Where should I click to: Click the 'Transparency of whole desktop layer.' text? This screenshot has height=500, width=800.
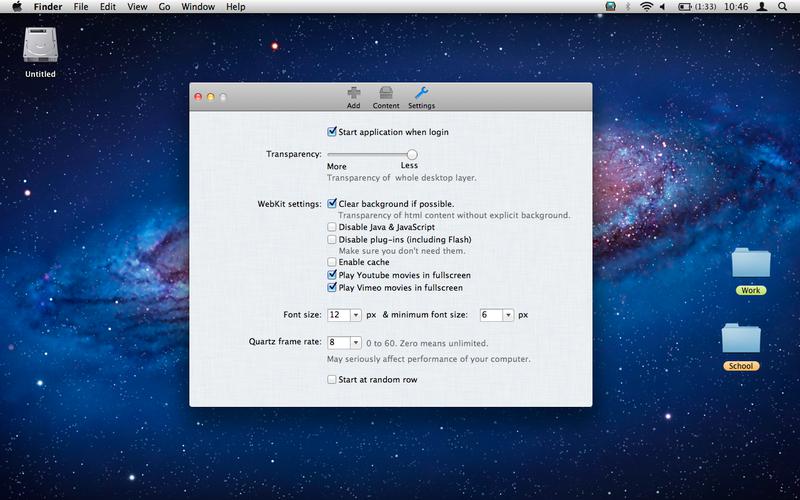coord(402,178)
